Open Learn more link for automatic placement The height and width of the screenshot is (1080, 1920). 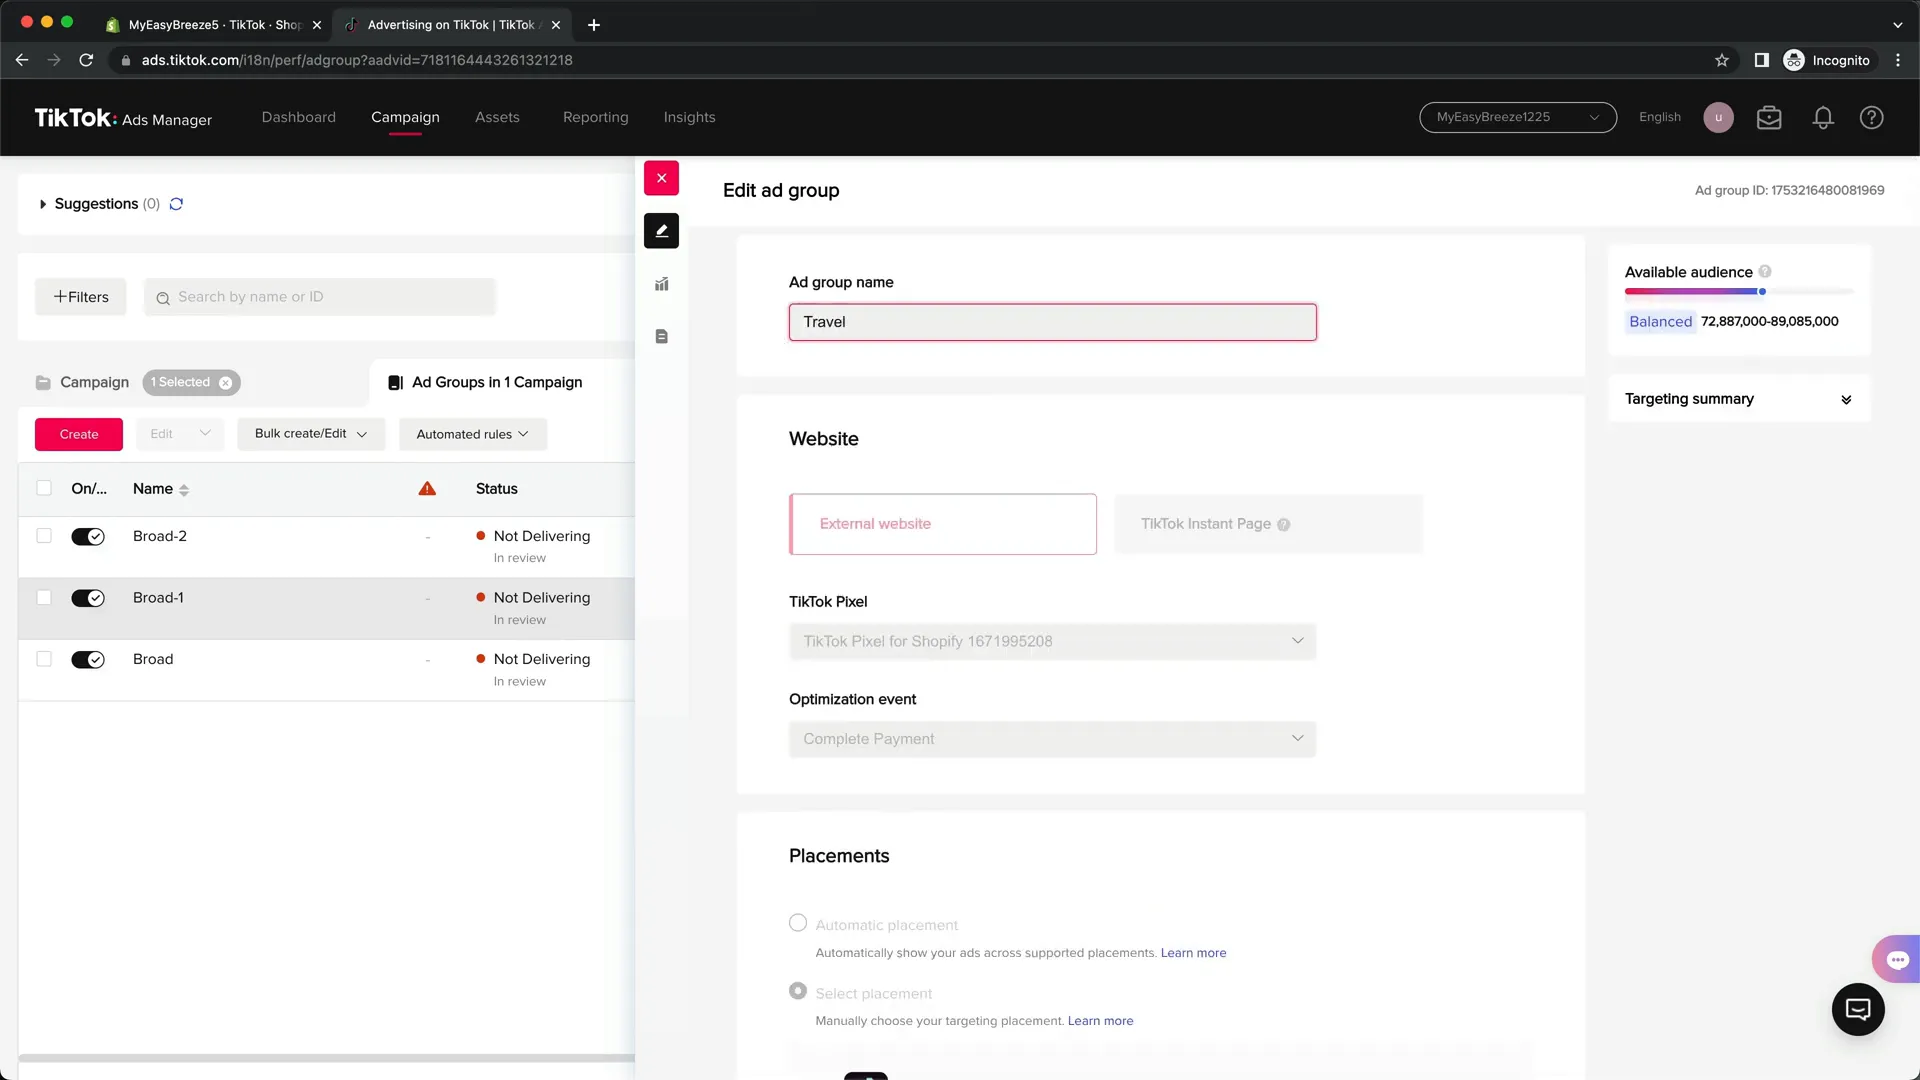click(x=1193, y=953)
